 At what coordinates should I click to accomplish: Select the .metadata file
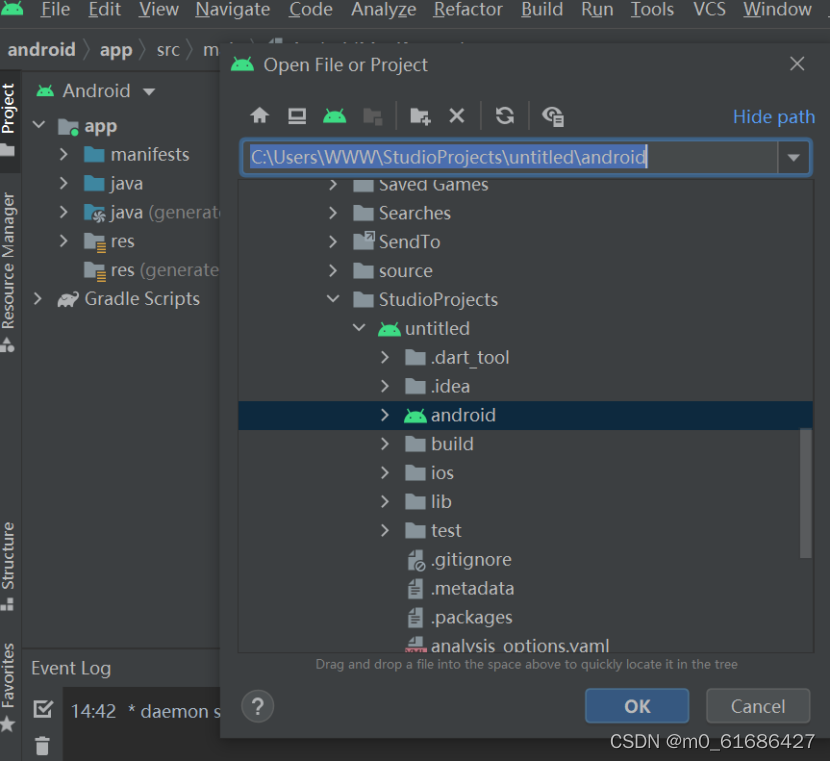coord(461,588)
